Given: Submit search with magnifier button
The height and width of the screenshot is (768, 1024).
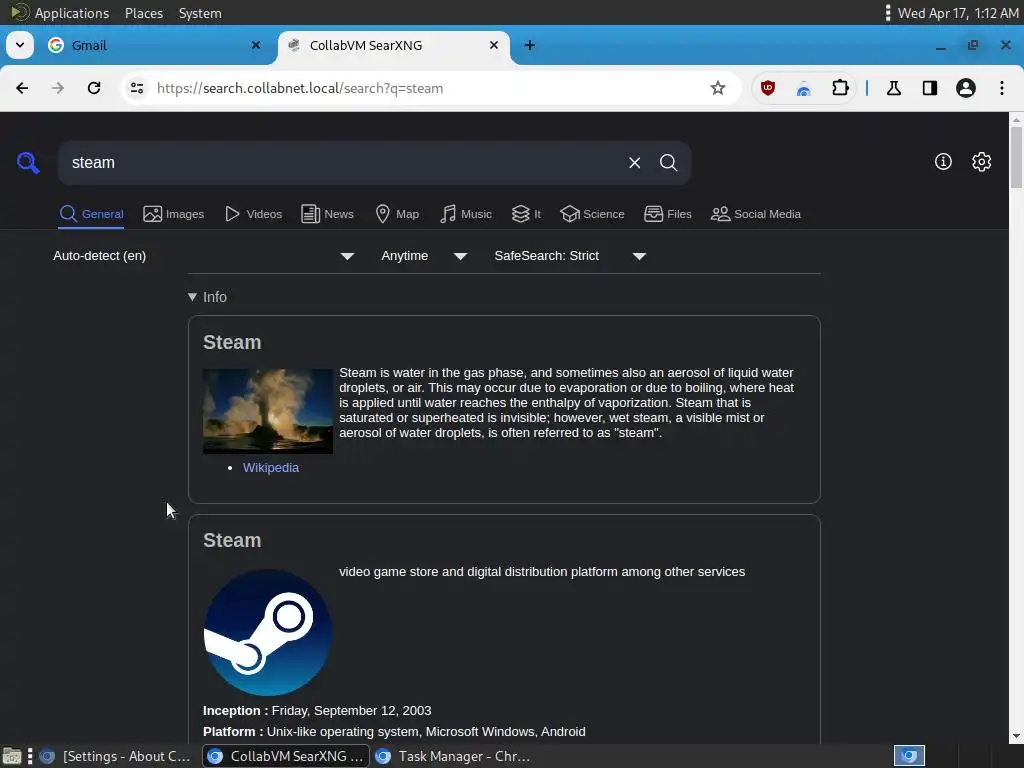Looking at the screenshot, I should [668, 163].
